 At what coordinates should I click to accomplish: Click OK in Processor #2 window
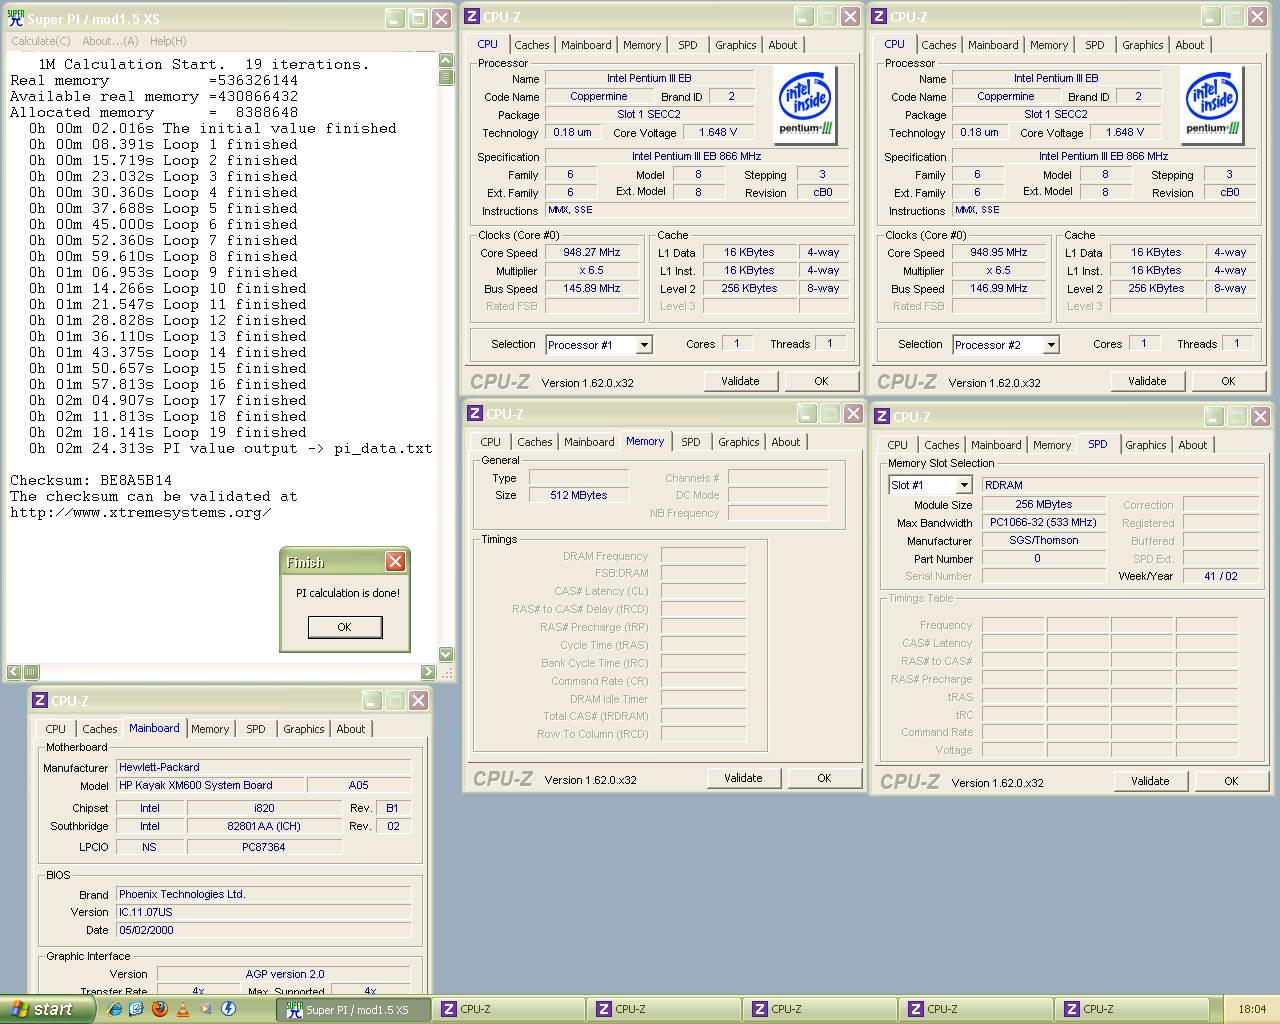pos(1228,381)
